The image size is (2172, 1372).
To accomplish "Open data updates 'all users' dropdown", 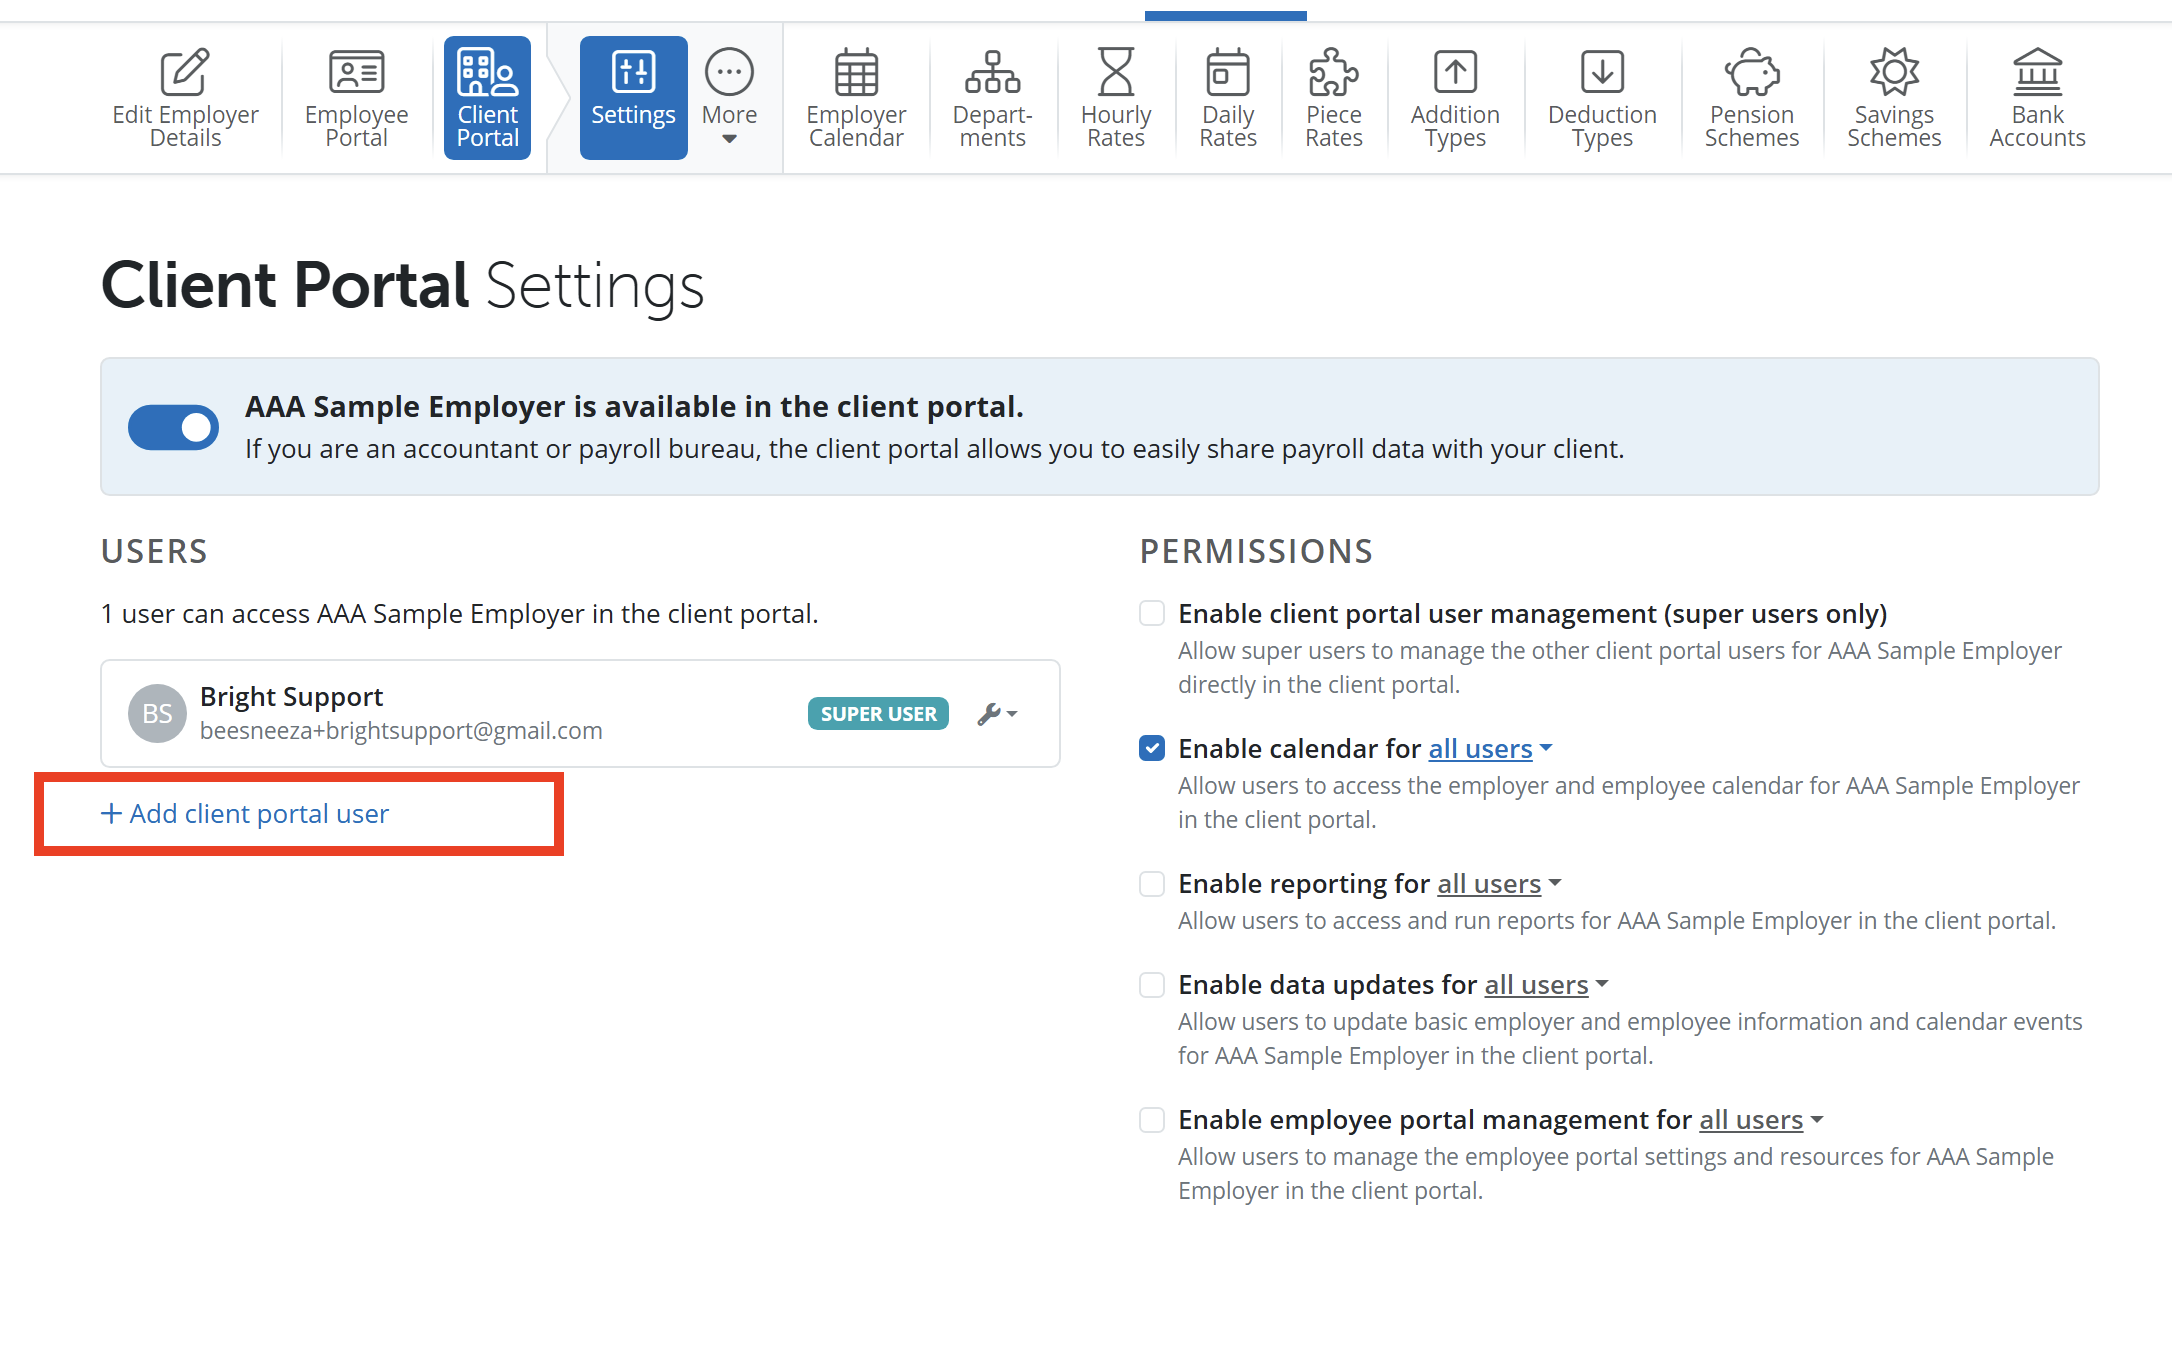I will [1546, 985].
